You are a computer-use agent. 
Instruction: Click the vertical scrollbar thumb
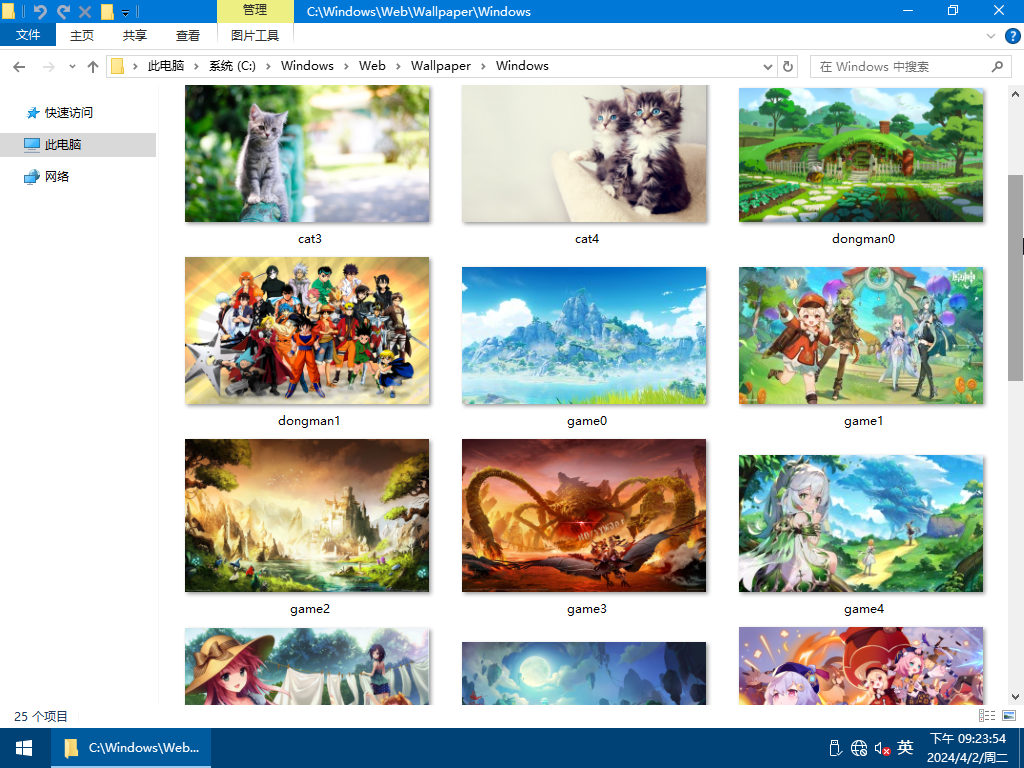point(1015,276)
